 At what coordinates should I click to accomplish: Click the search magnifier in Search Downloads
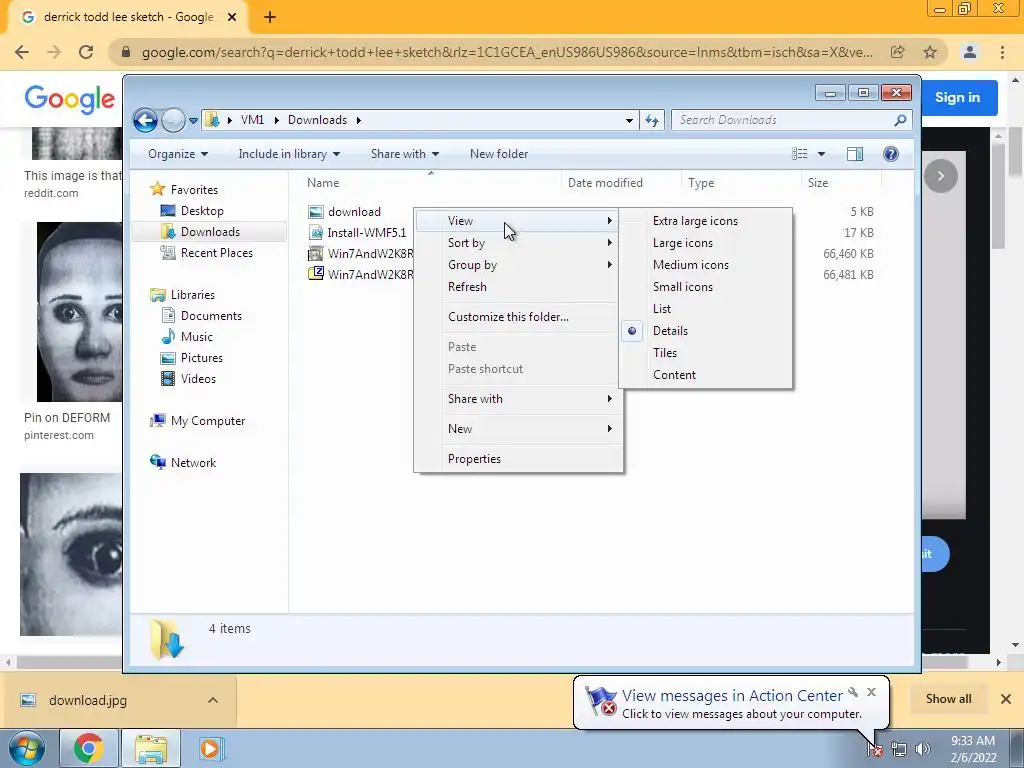click(x=900, y=120)
